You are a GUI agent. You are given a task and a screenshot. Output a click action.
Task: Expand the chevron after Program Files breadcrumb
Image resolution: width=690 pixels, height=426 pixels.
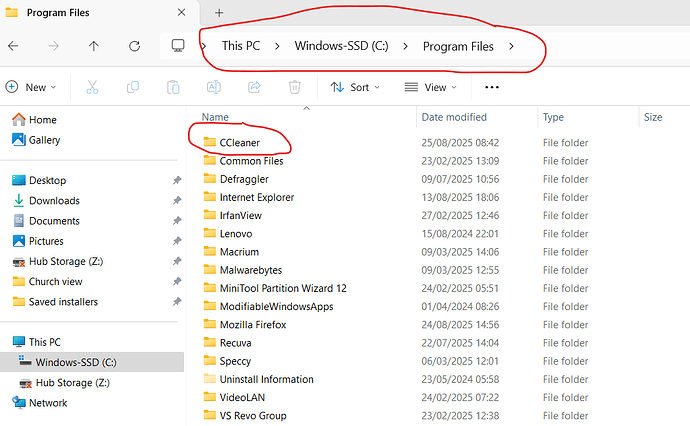(x=512, y=46)
